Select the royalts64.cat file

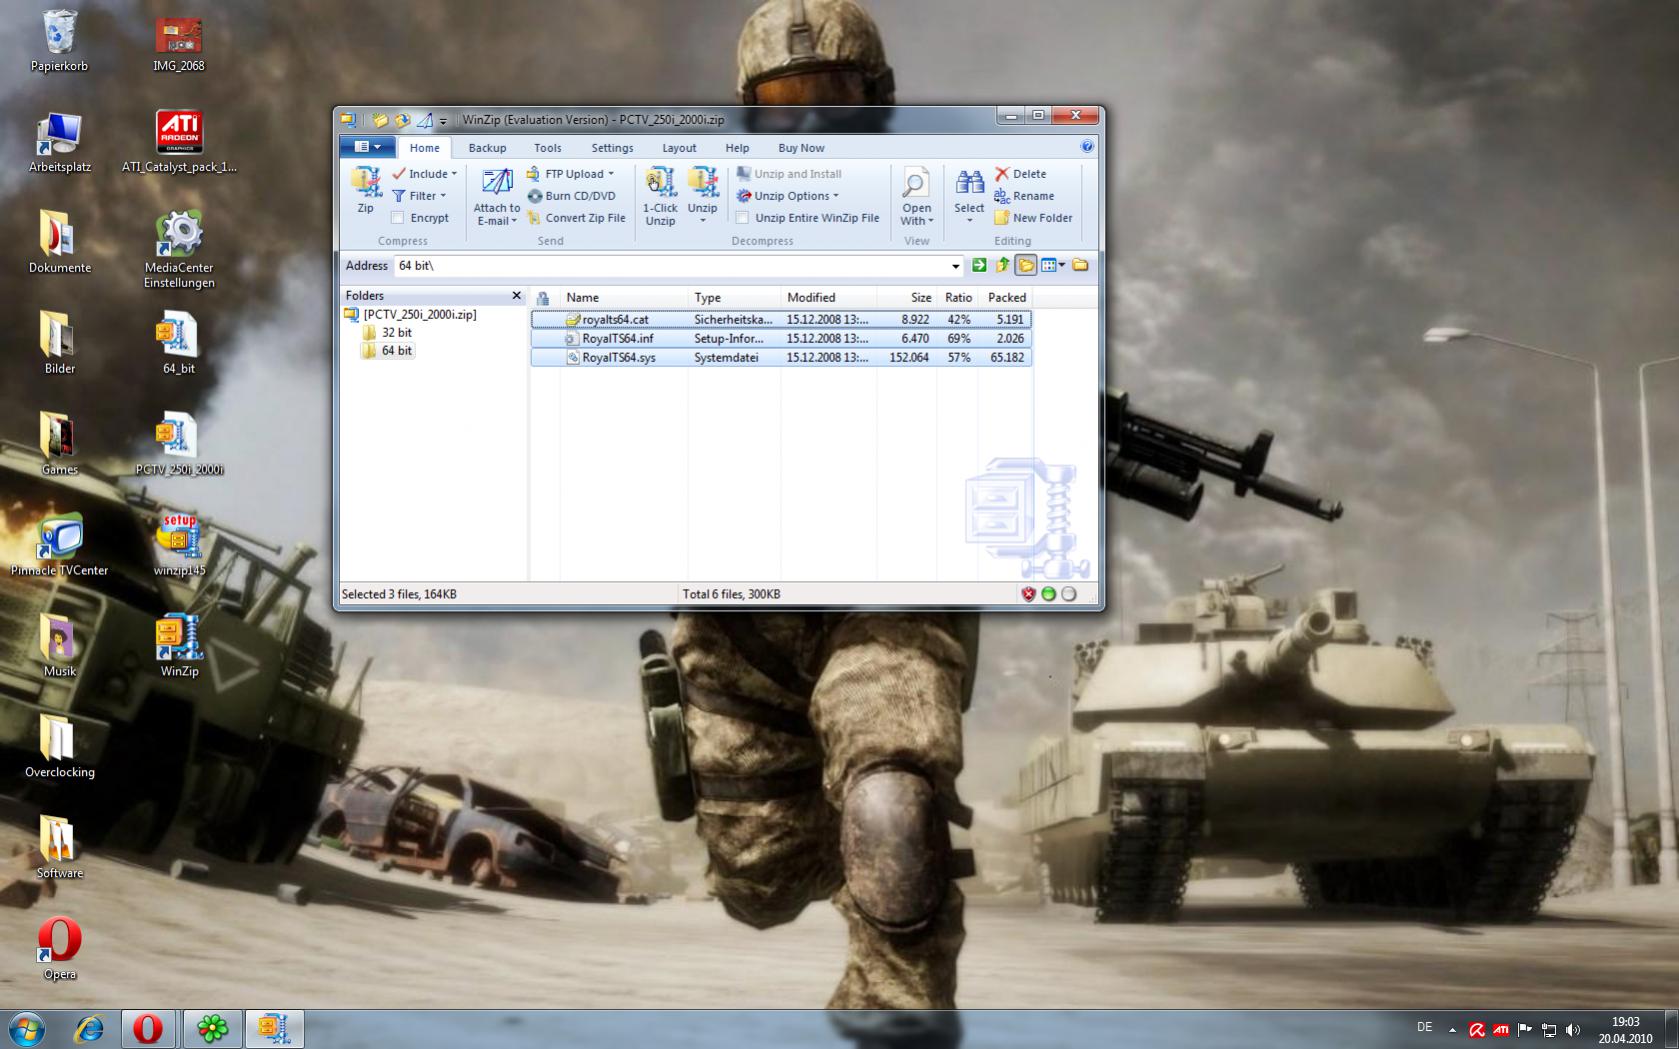tap(781, 320)
